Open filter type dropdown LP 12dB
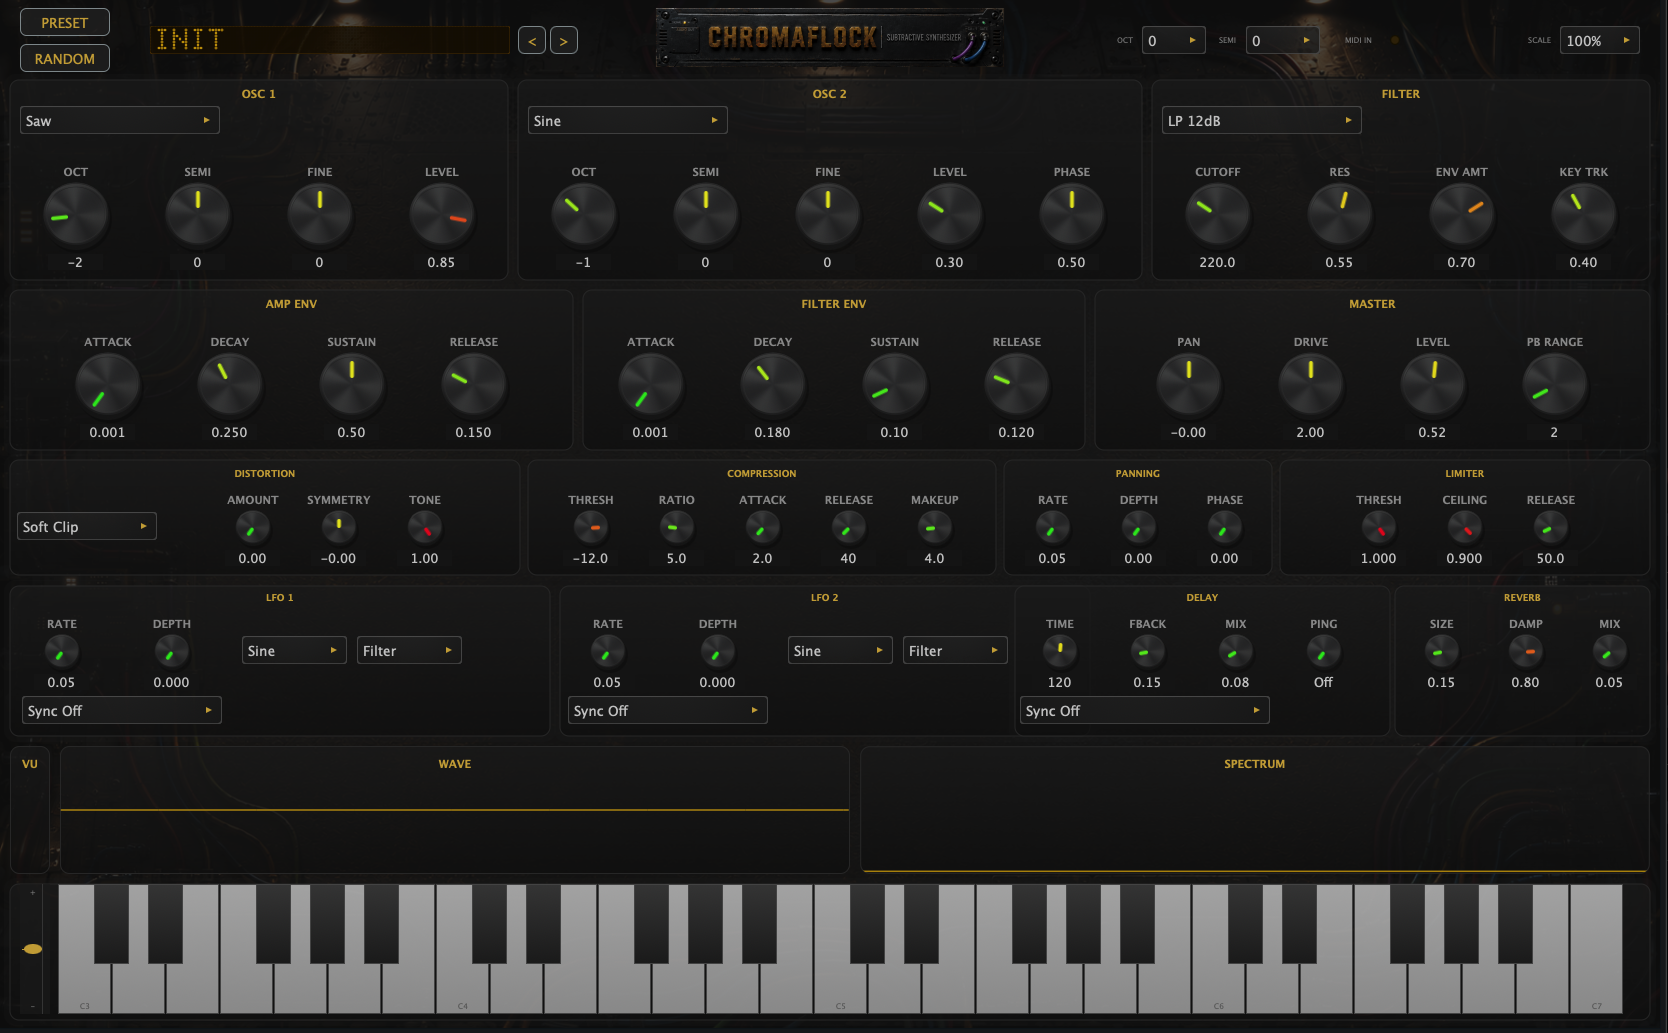Viewport: 1668px width, 1033px height. tap(1262, 120)
